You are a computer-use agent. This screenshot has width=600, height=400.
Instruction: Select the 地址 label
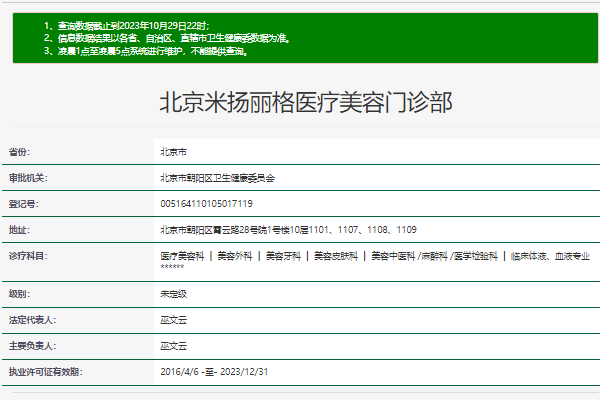(x=20, y=230)
